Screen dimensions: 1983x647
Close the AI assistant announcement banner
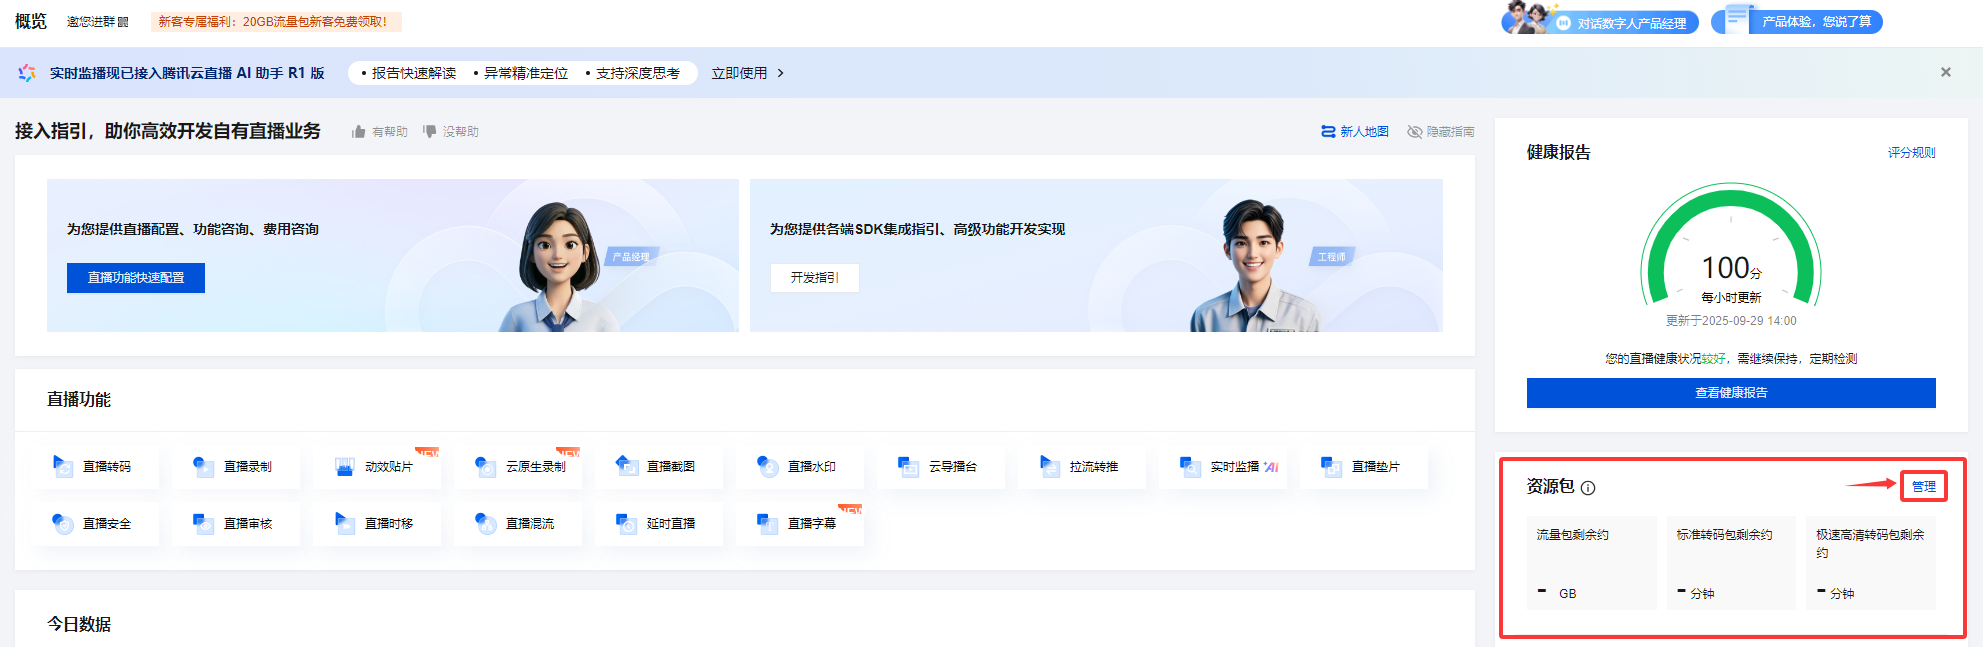pyautogui.click(x=1946, y=72)
